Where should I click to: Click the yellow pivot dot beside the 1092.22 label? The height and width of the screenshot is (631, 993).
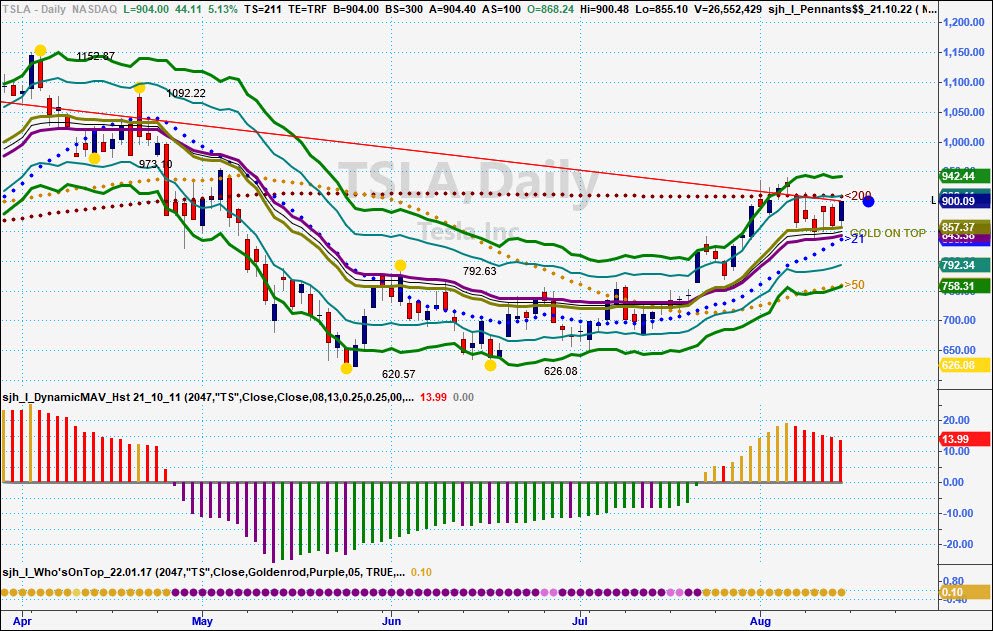point(139,87)
